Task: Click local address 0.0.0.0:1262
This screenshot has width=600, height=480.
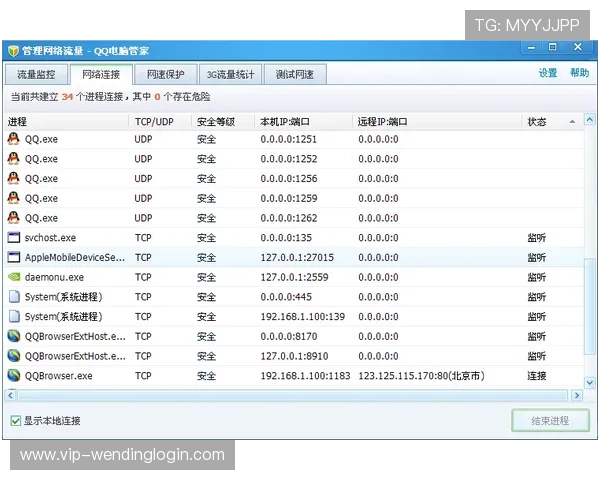Action: pyautogui.click(x=289, y=218)
